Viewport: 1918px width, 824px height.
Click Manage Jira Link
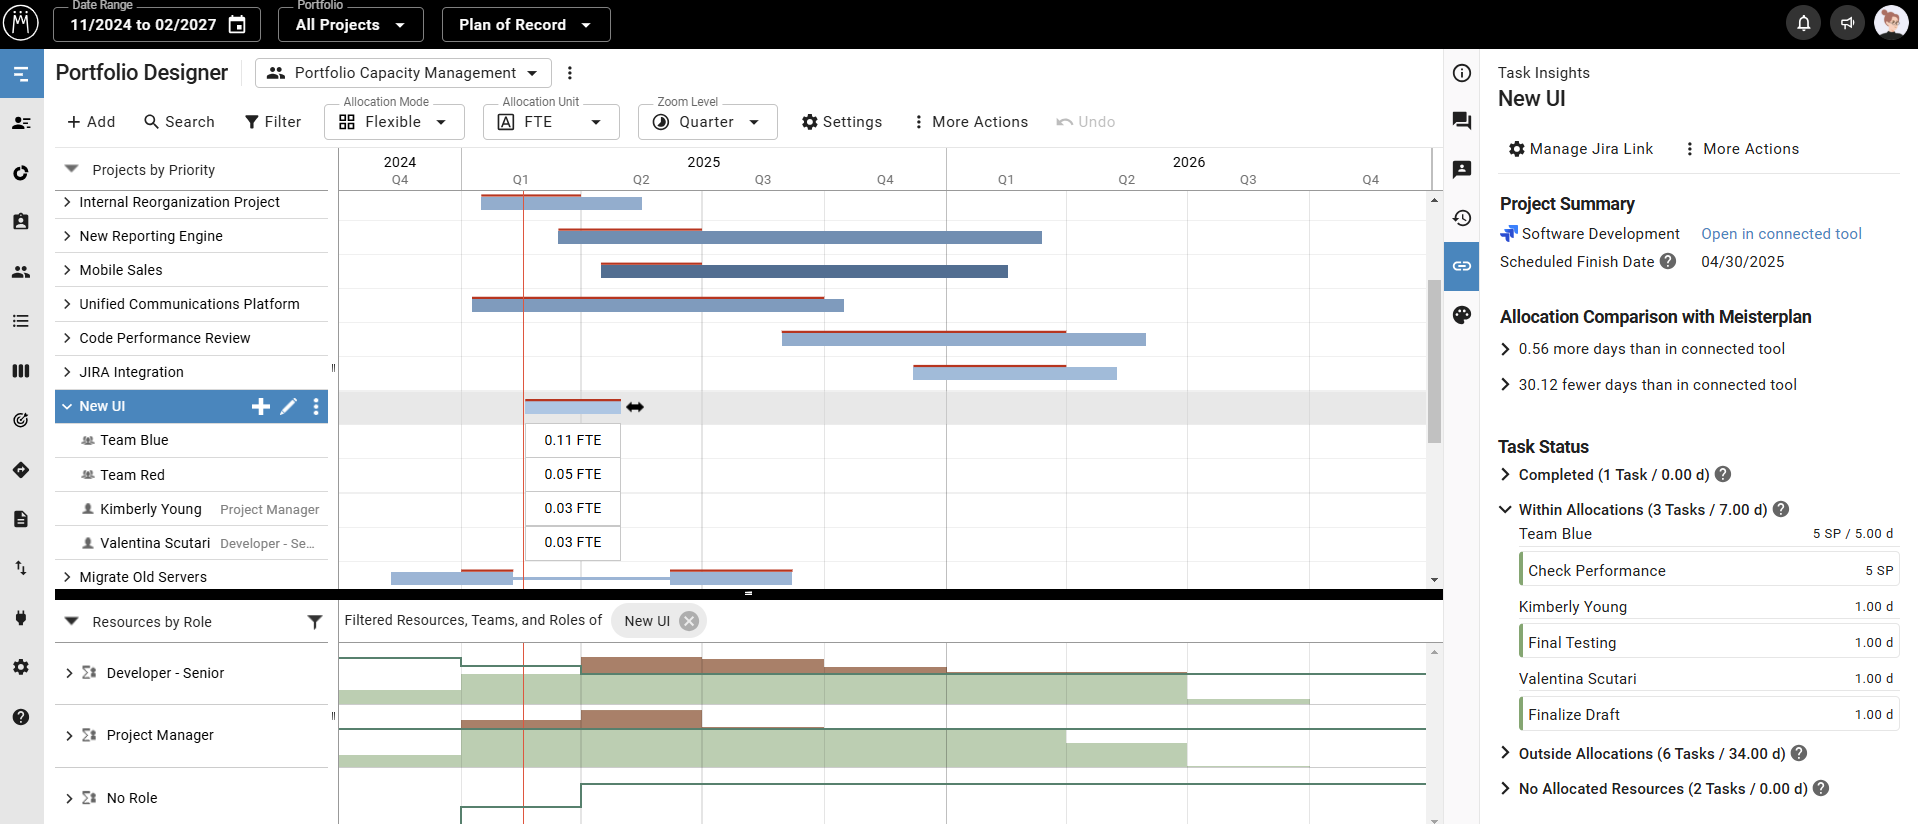coord(1580,149)
